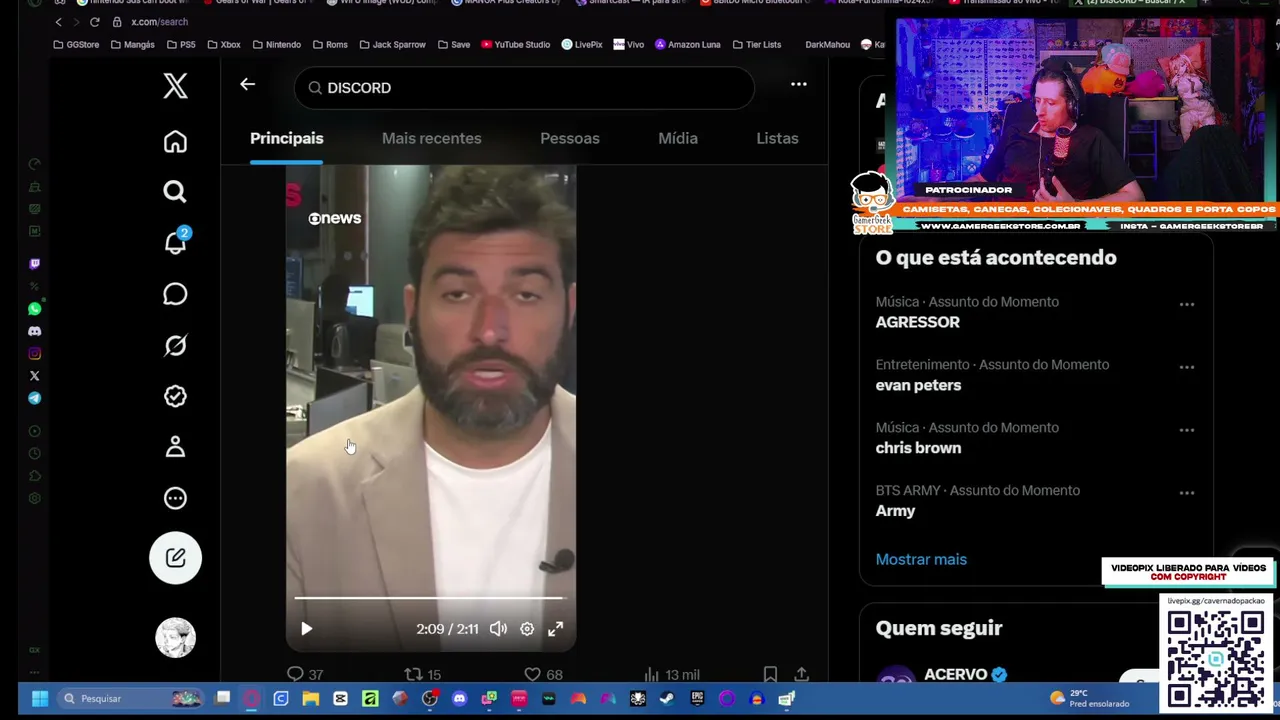Open WhatsApp in browser sidebar
Viewport: 1280px width, 720px height.
[x=35, y=309]
